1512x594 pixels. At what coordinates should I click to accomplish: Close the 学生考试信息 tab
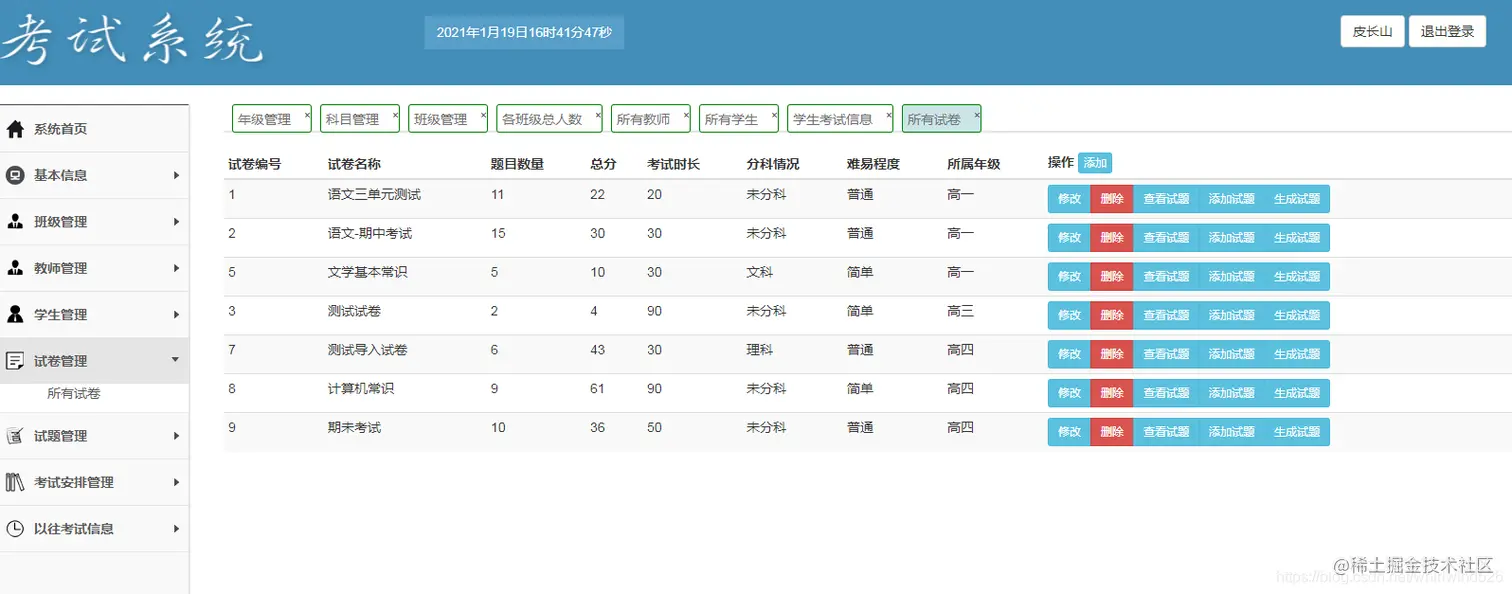[x=889, y=115]
